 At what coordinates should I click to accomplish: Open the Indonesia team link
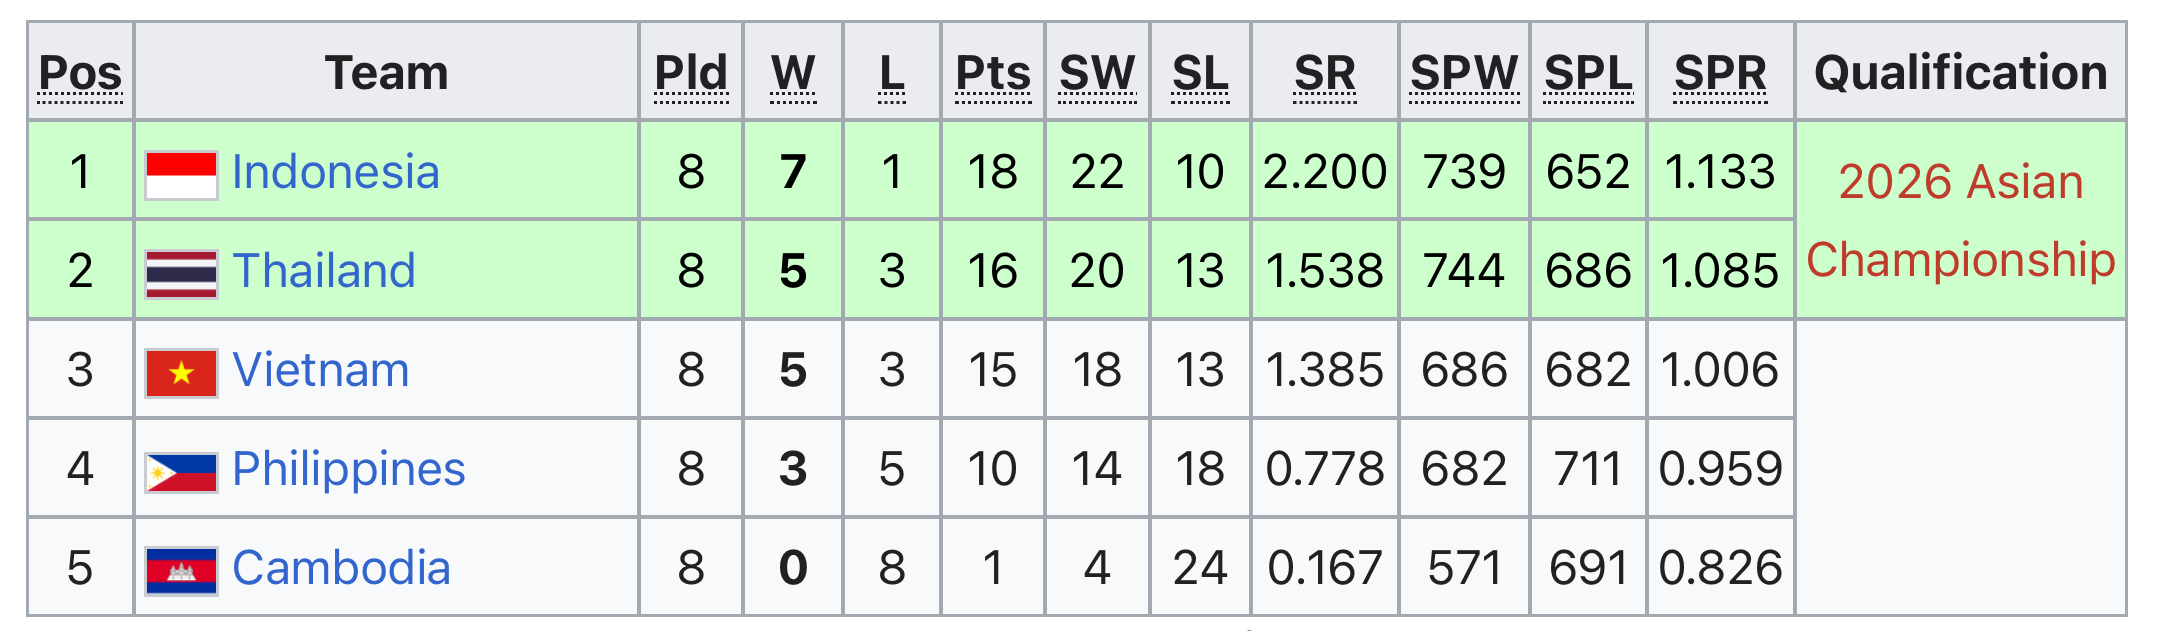click(x=336, y=172)
